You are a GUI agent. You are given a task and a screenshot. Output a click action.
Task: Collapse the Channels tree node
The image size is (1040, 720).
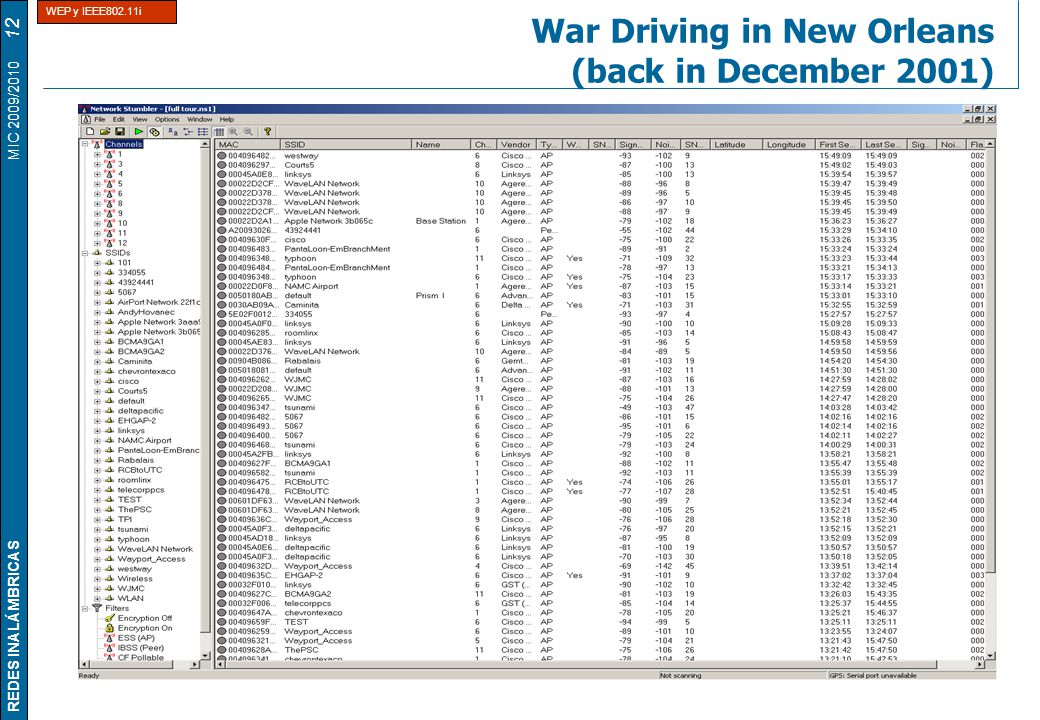tap(85, 144)
